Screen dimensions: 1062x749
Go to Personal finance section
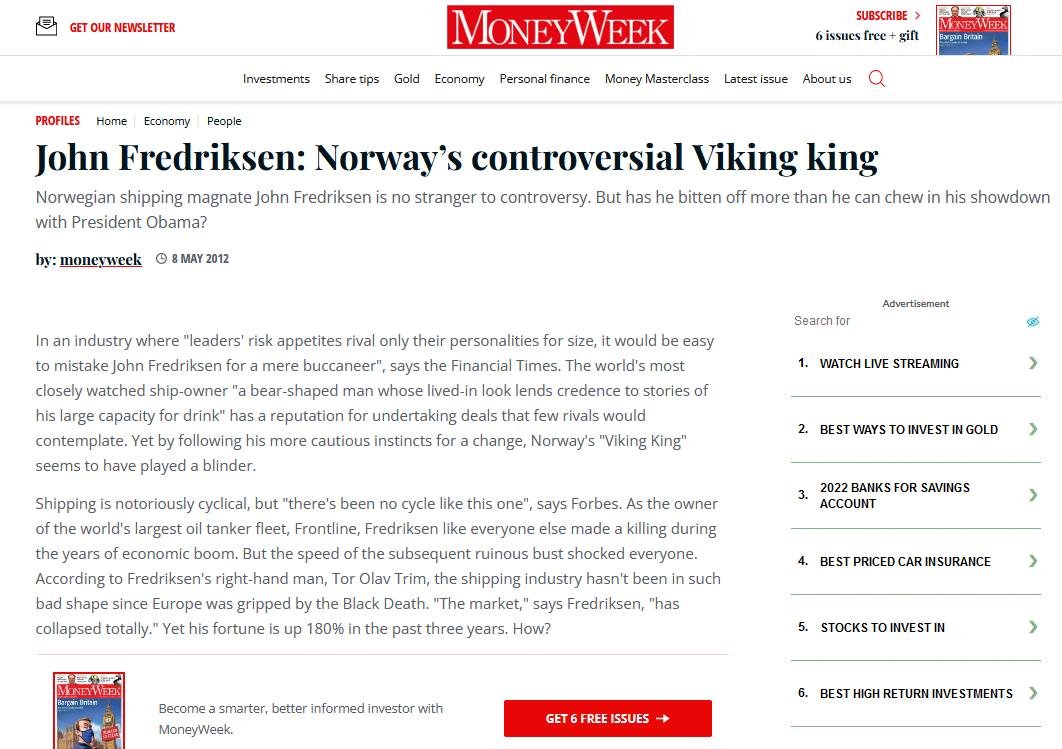pyautogui.click(x=544, y=79)
